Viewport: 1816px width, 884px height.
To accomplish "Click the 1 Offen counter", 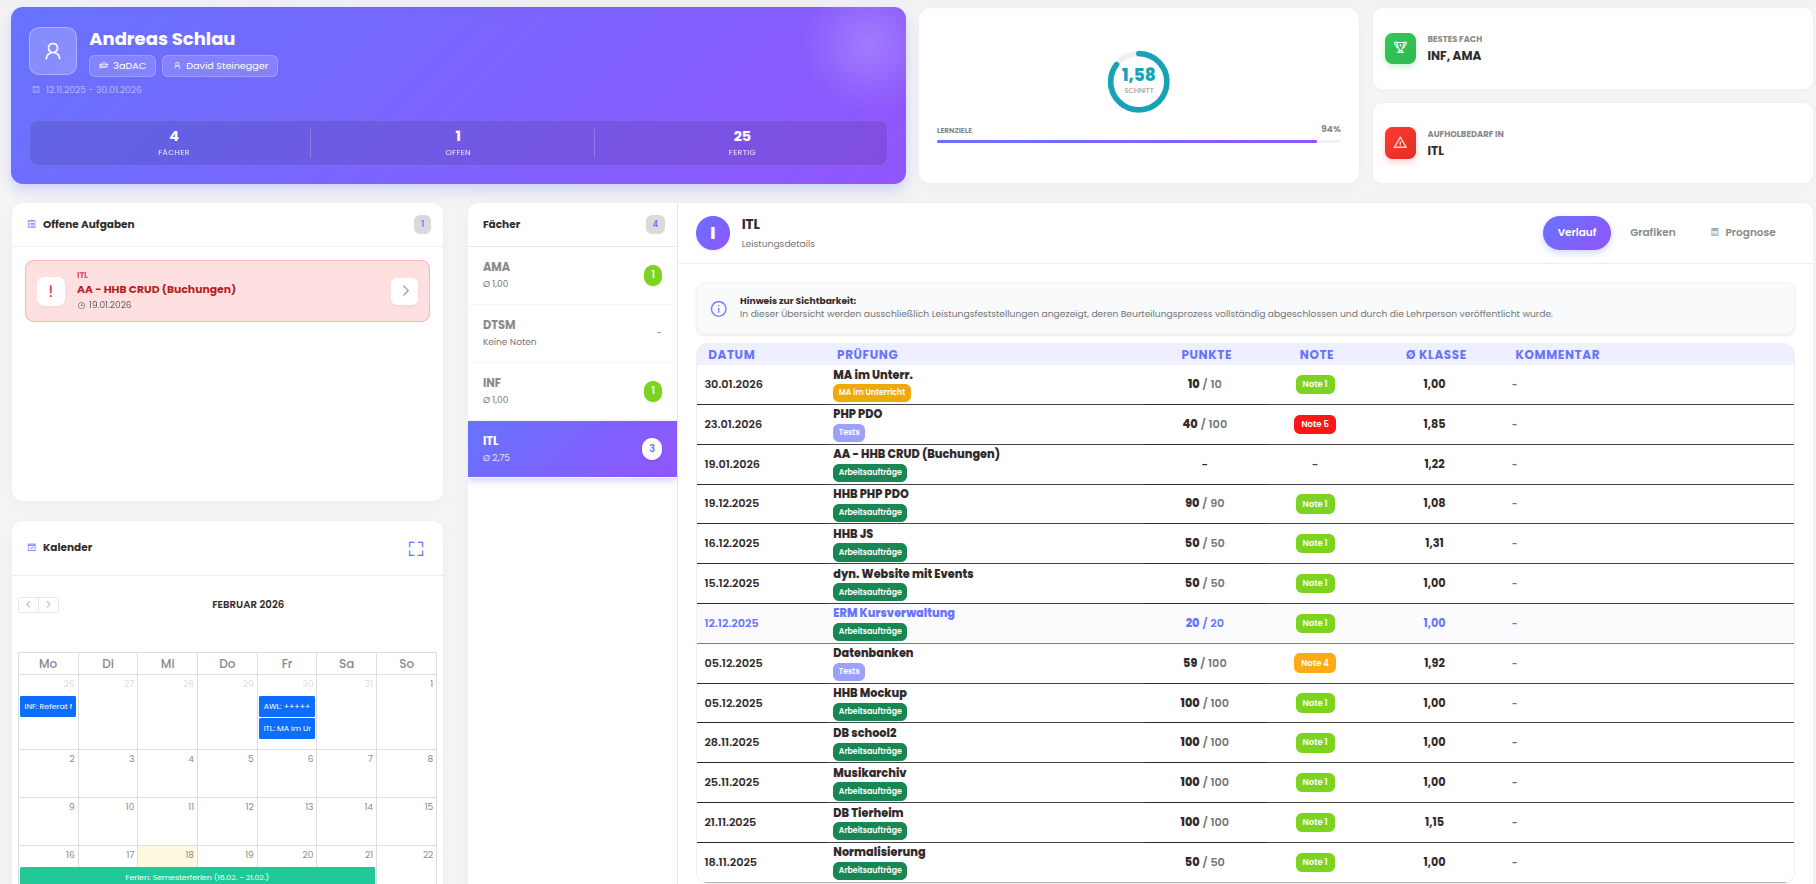I will click(458, 143).
